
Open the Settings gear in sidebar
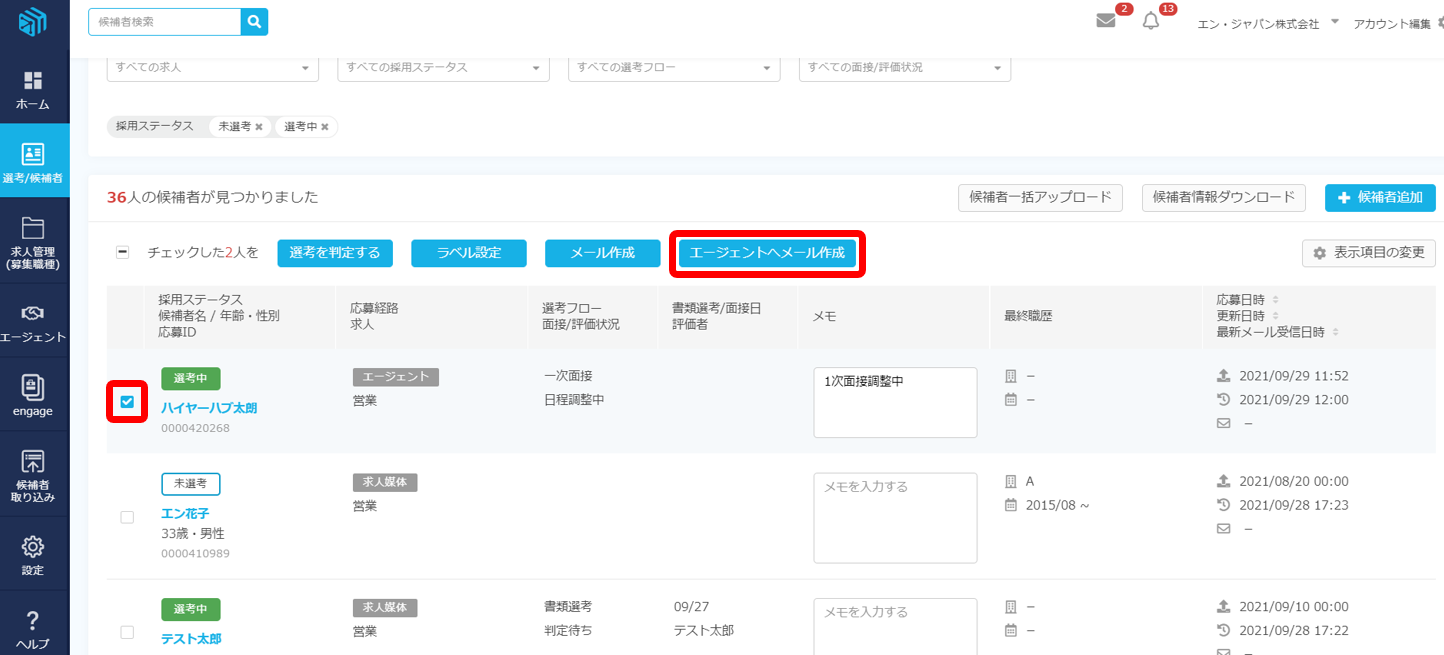[33, 554]
